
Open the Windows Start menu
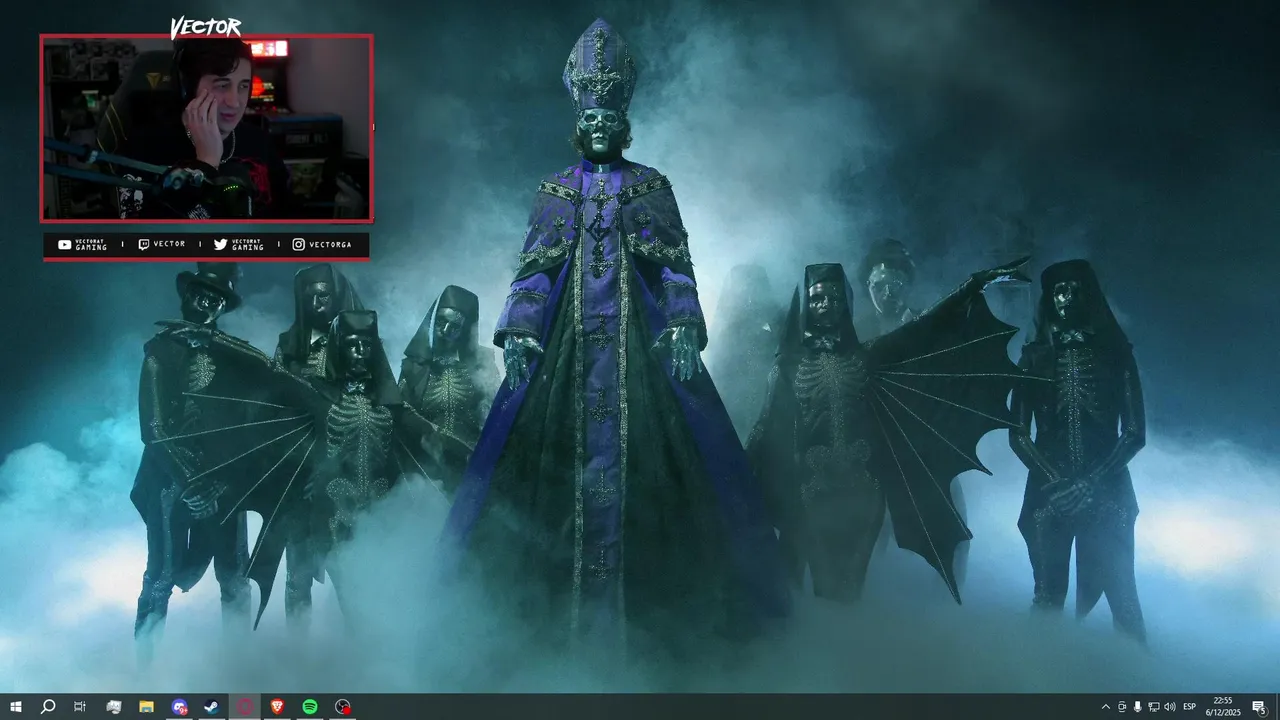(15, 707)
